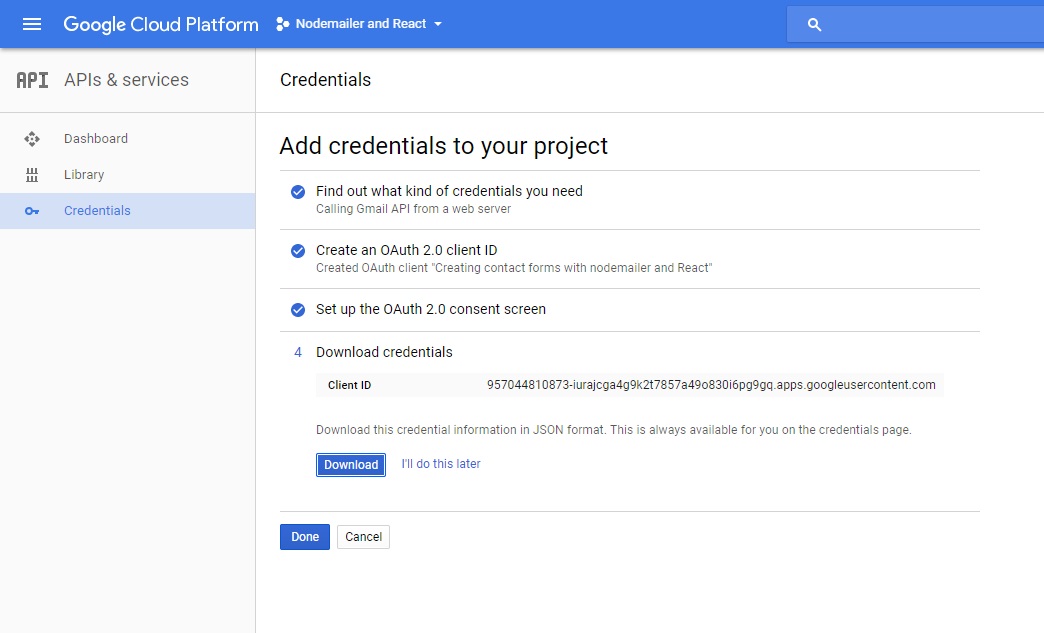Expand step 4 Download credentials

(x=384, y=352)
